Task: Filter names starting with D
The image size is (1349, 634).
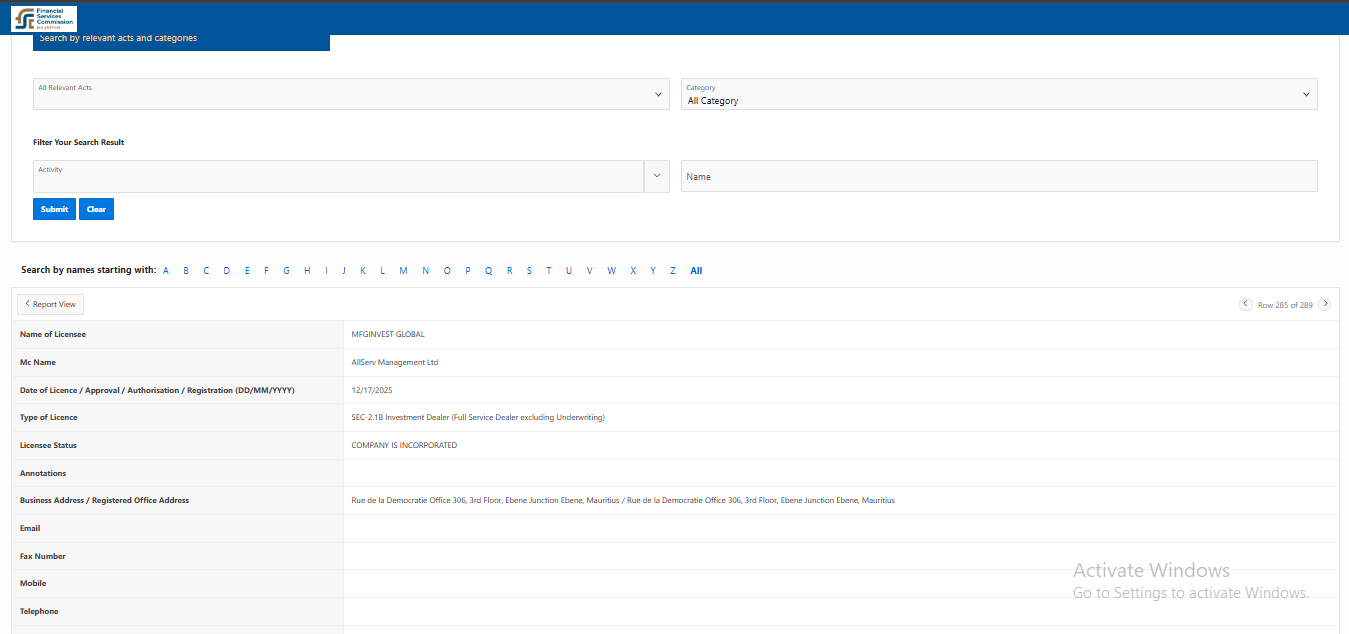Action: pyautogui.click(x=227, y=271)
